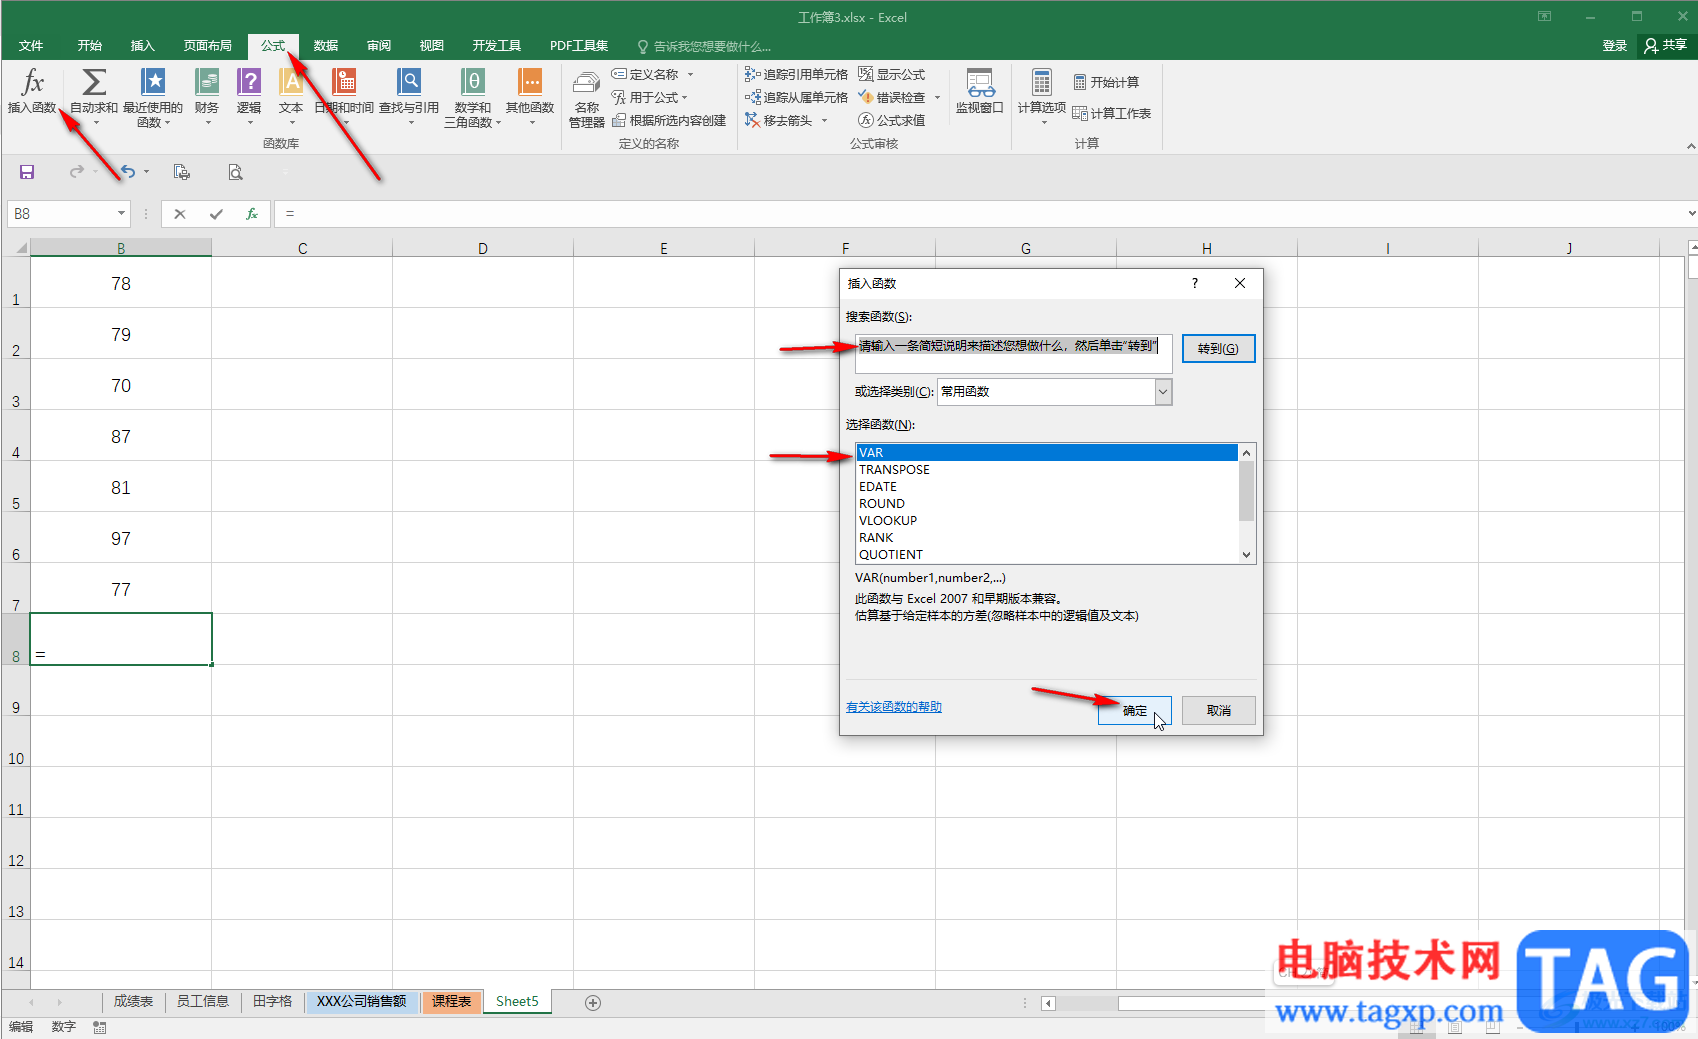Click the Insert Function fx ribbon icon
1698x1039 pixels.
click(32, 83)
